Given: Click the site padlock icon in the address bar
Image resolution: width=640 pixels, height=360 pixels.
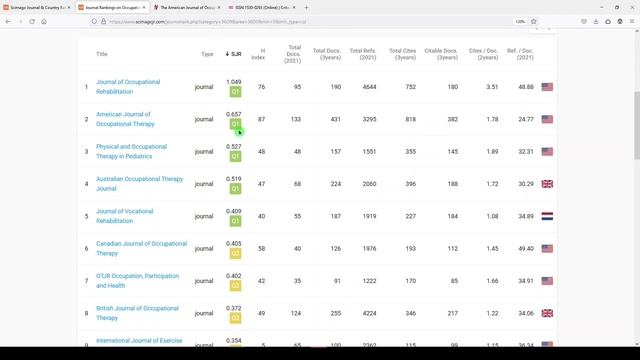Looking at the screenshot, I should point(104,22).
